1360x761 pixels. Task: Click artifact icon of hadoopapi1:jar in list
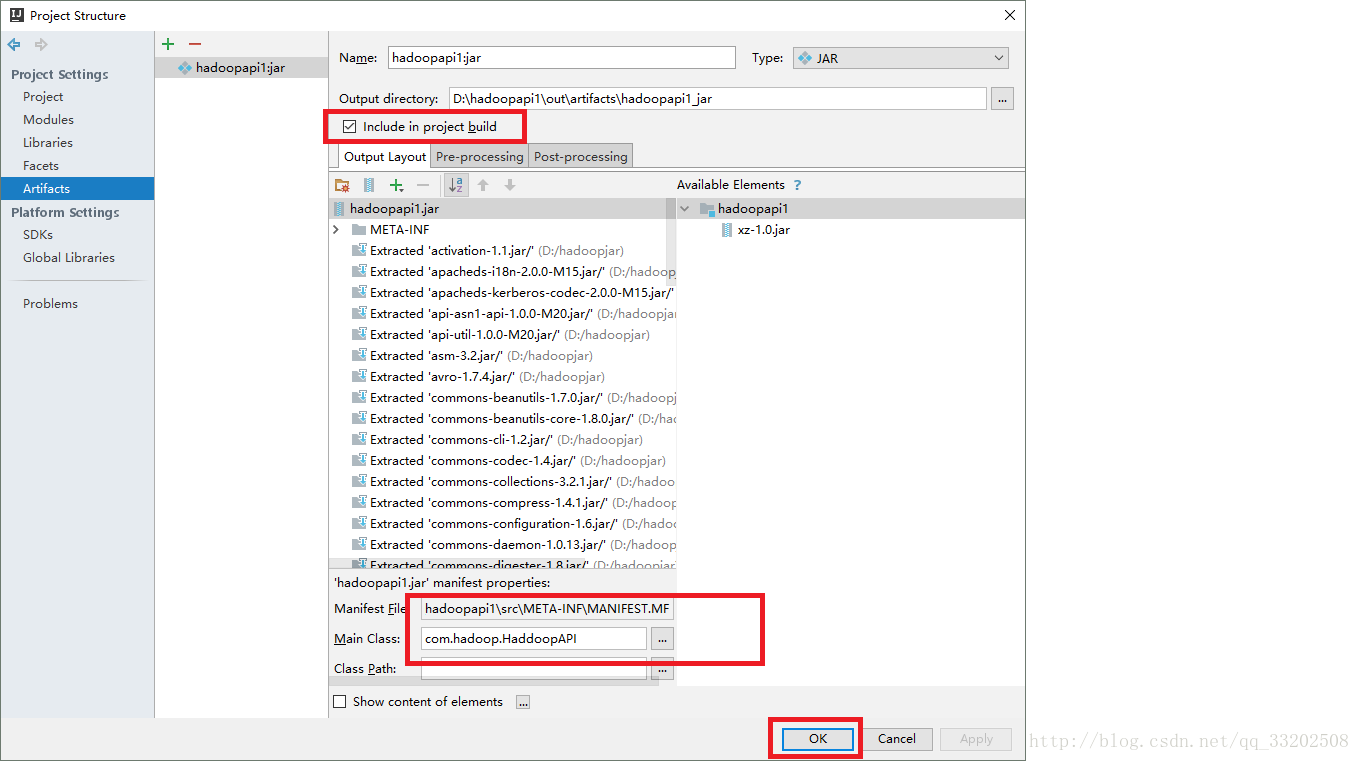click(185, 68)
